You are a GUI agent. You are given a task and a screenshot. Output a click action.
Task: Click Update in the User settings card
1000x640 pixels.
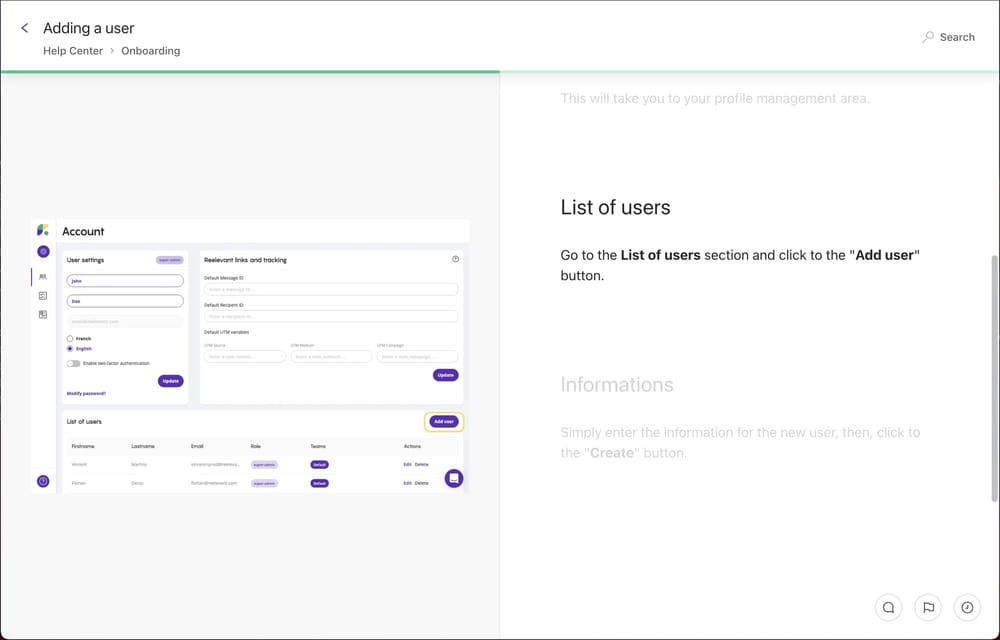click(170, 381)
